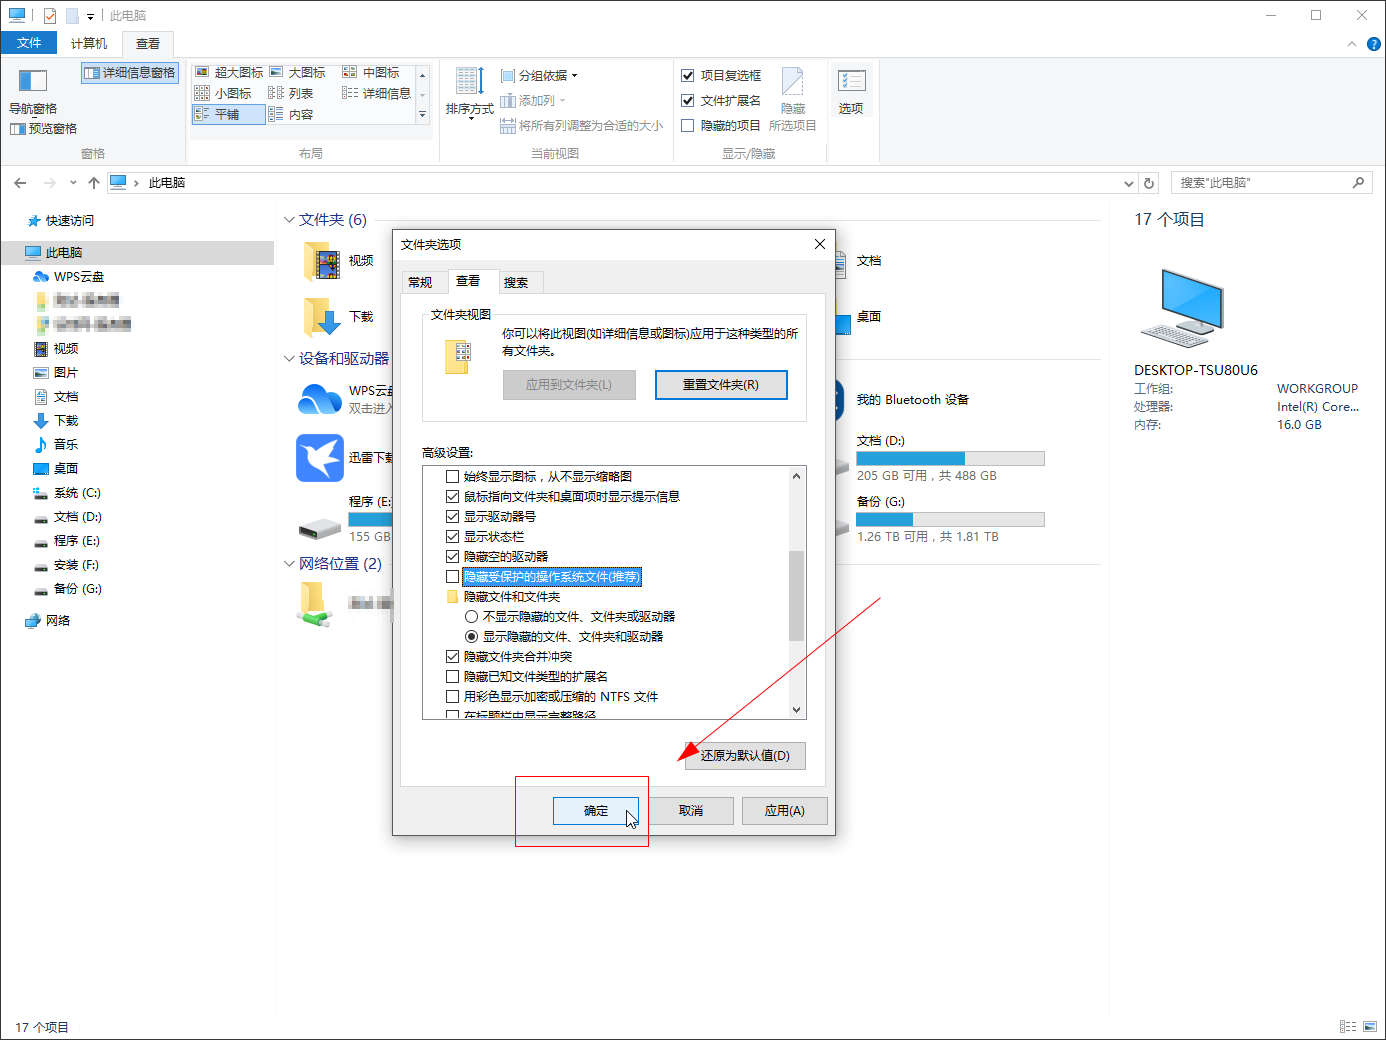1386x1040 pixels.
Task: Click the help question mark icon
Action: 1374,44
